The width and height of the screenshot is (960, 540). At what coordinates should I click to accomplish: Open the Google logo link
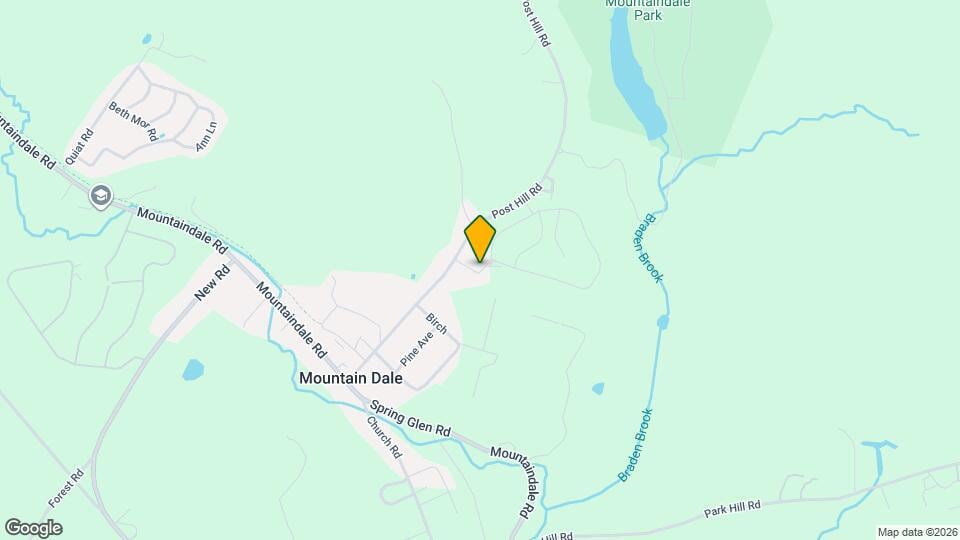point(34,528)
